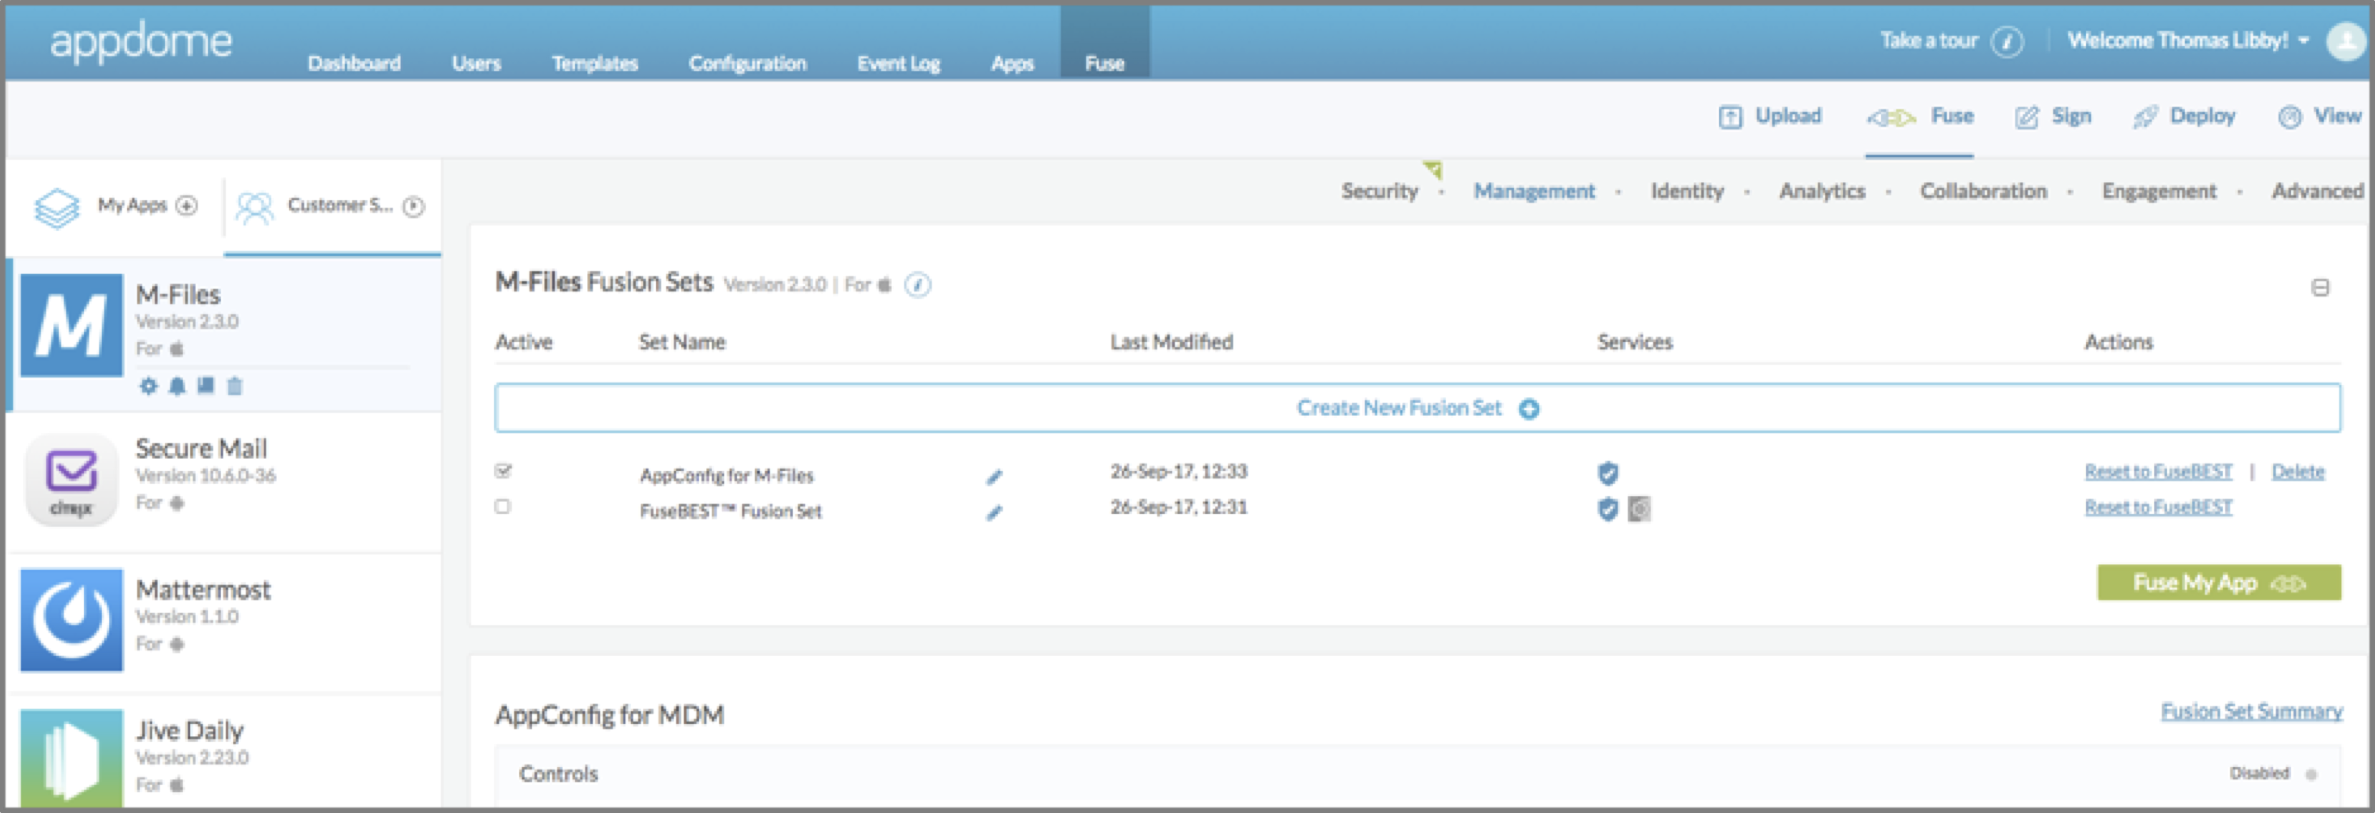Click the Customer S... people icon

coord(254,207)
